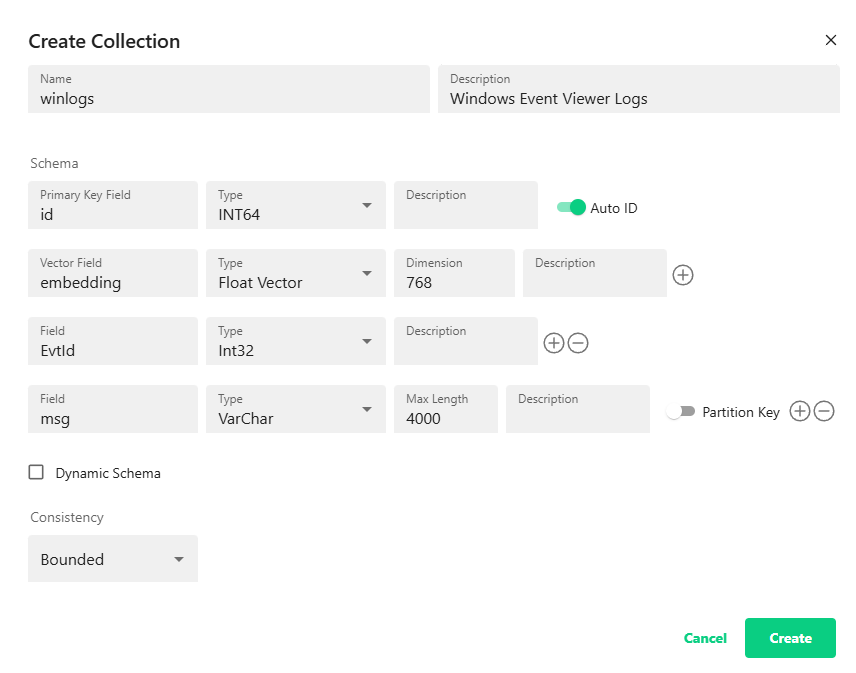Open the Int32 type dropdown

tap(296, 341)
